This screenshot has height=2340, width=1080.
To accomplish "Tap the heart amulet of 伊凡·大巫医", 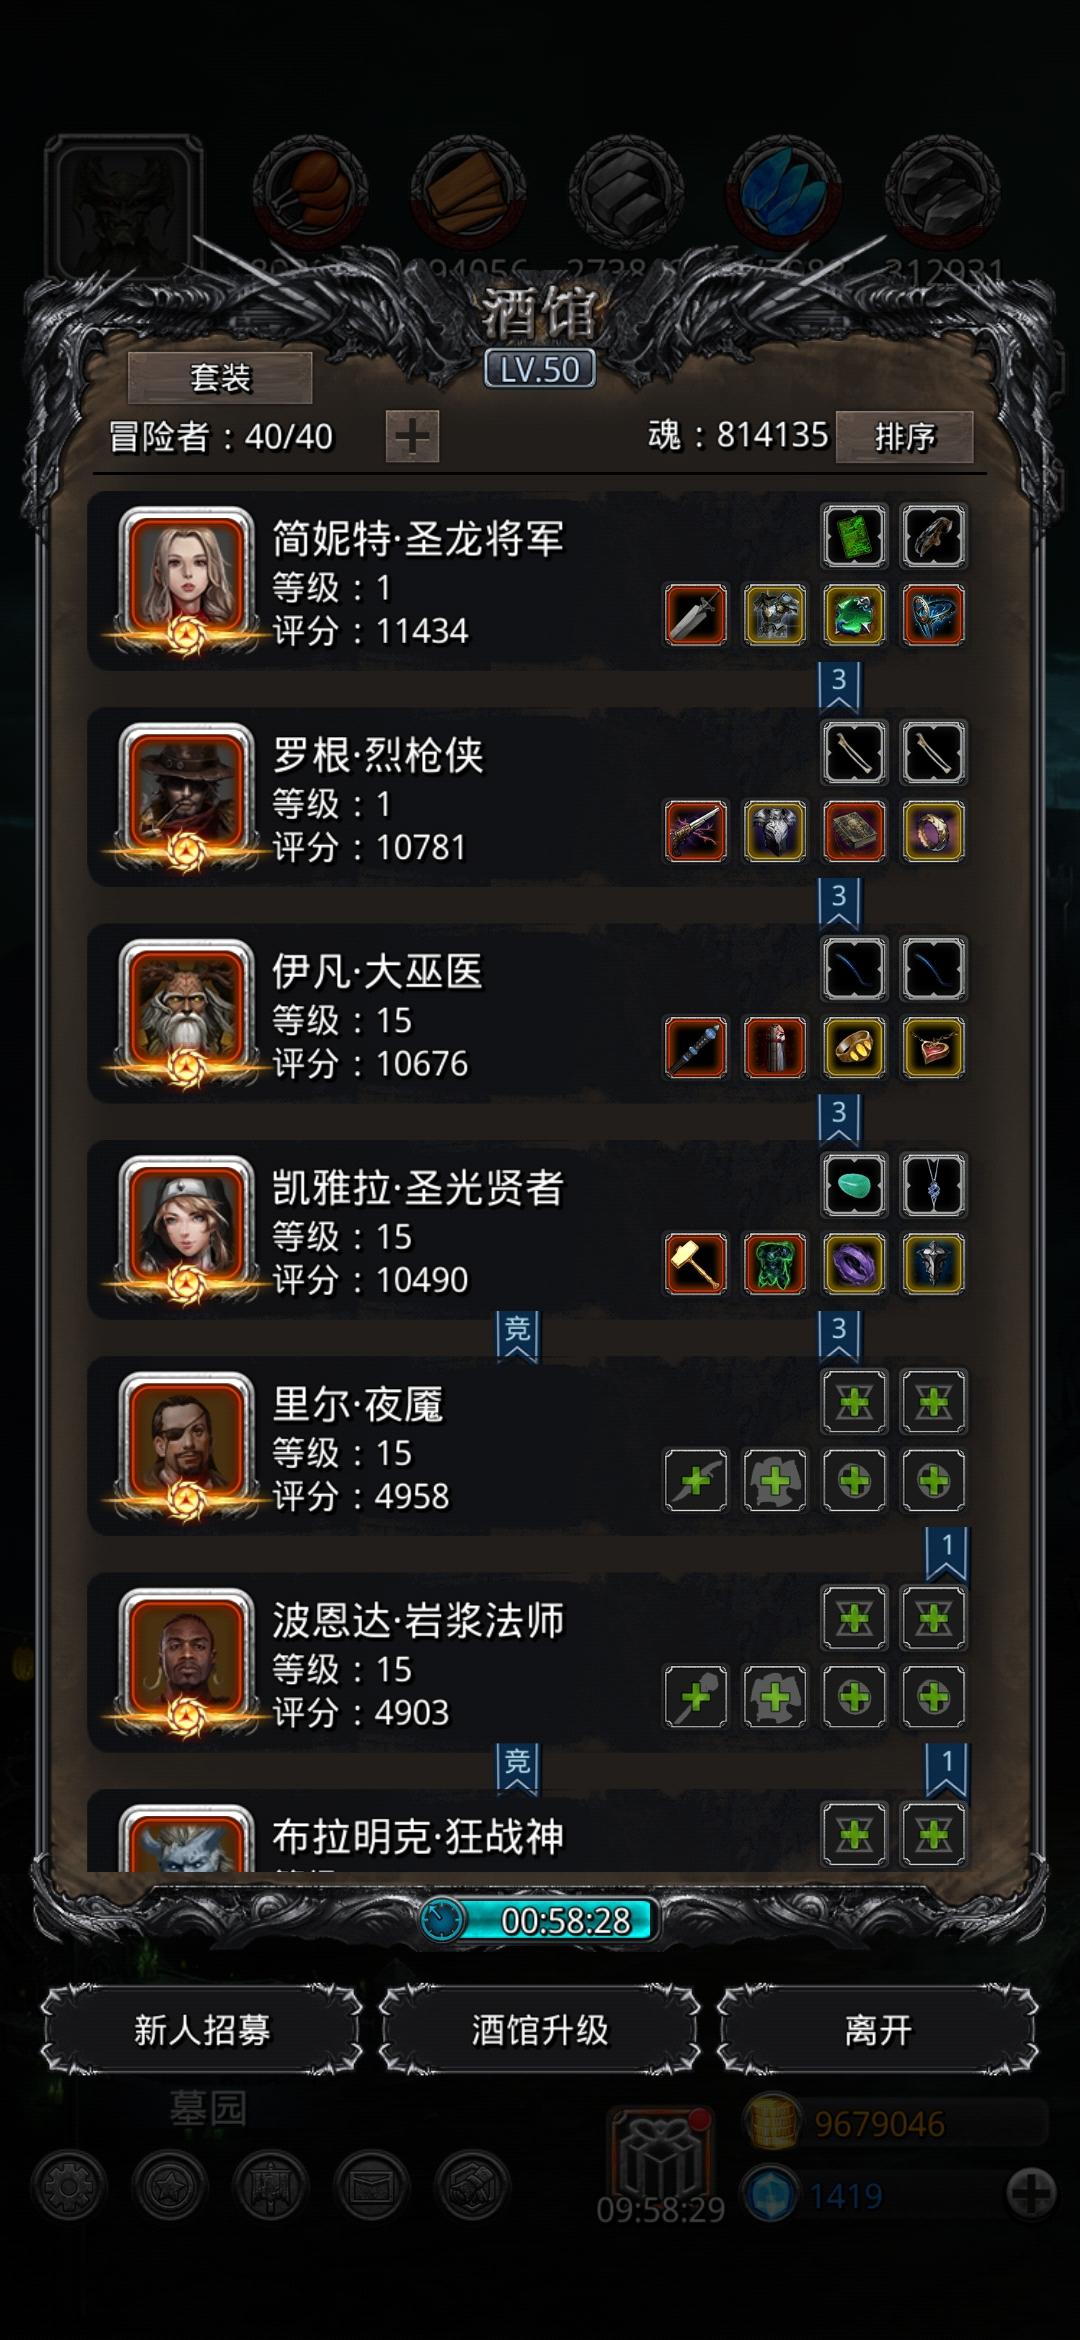I will click(933, 1048).
